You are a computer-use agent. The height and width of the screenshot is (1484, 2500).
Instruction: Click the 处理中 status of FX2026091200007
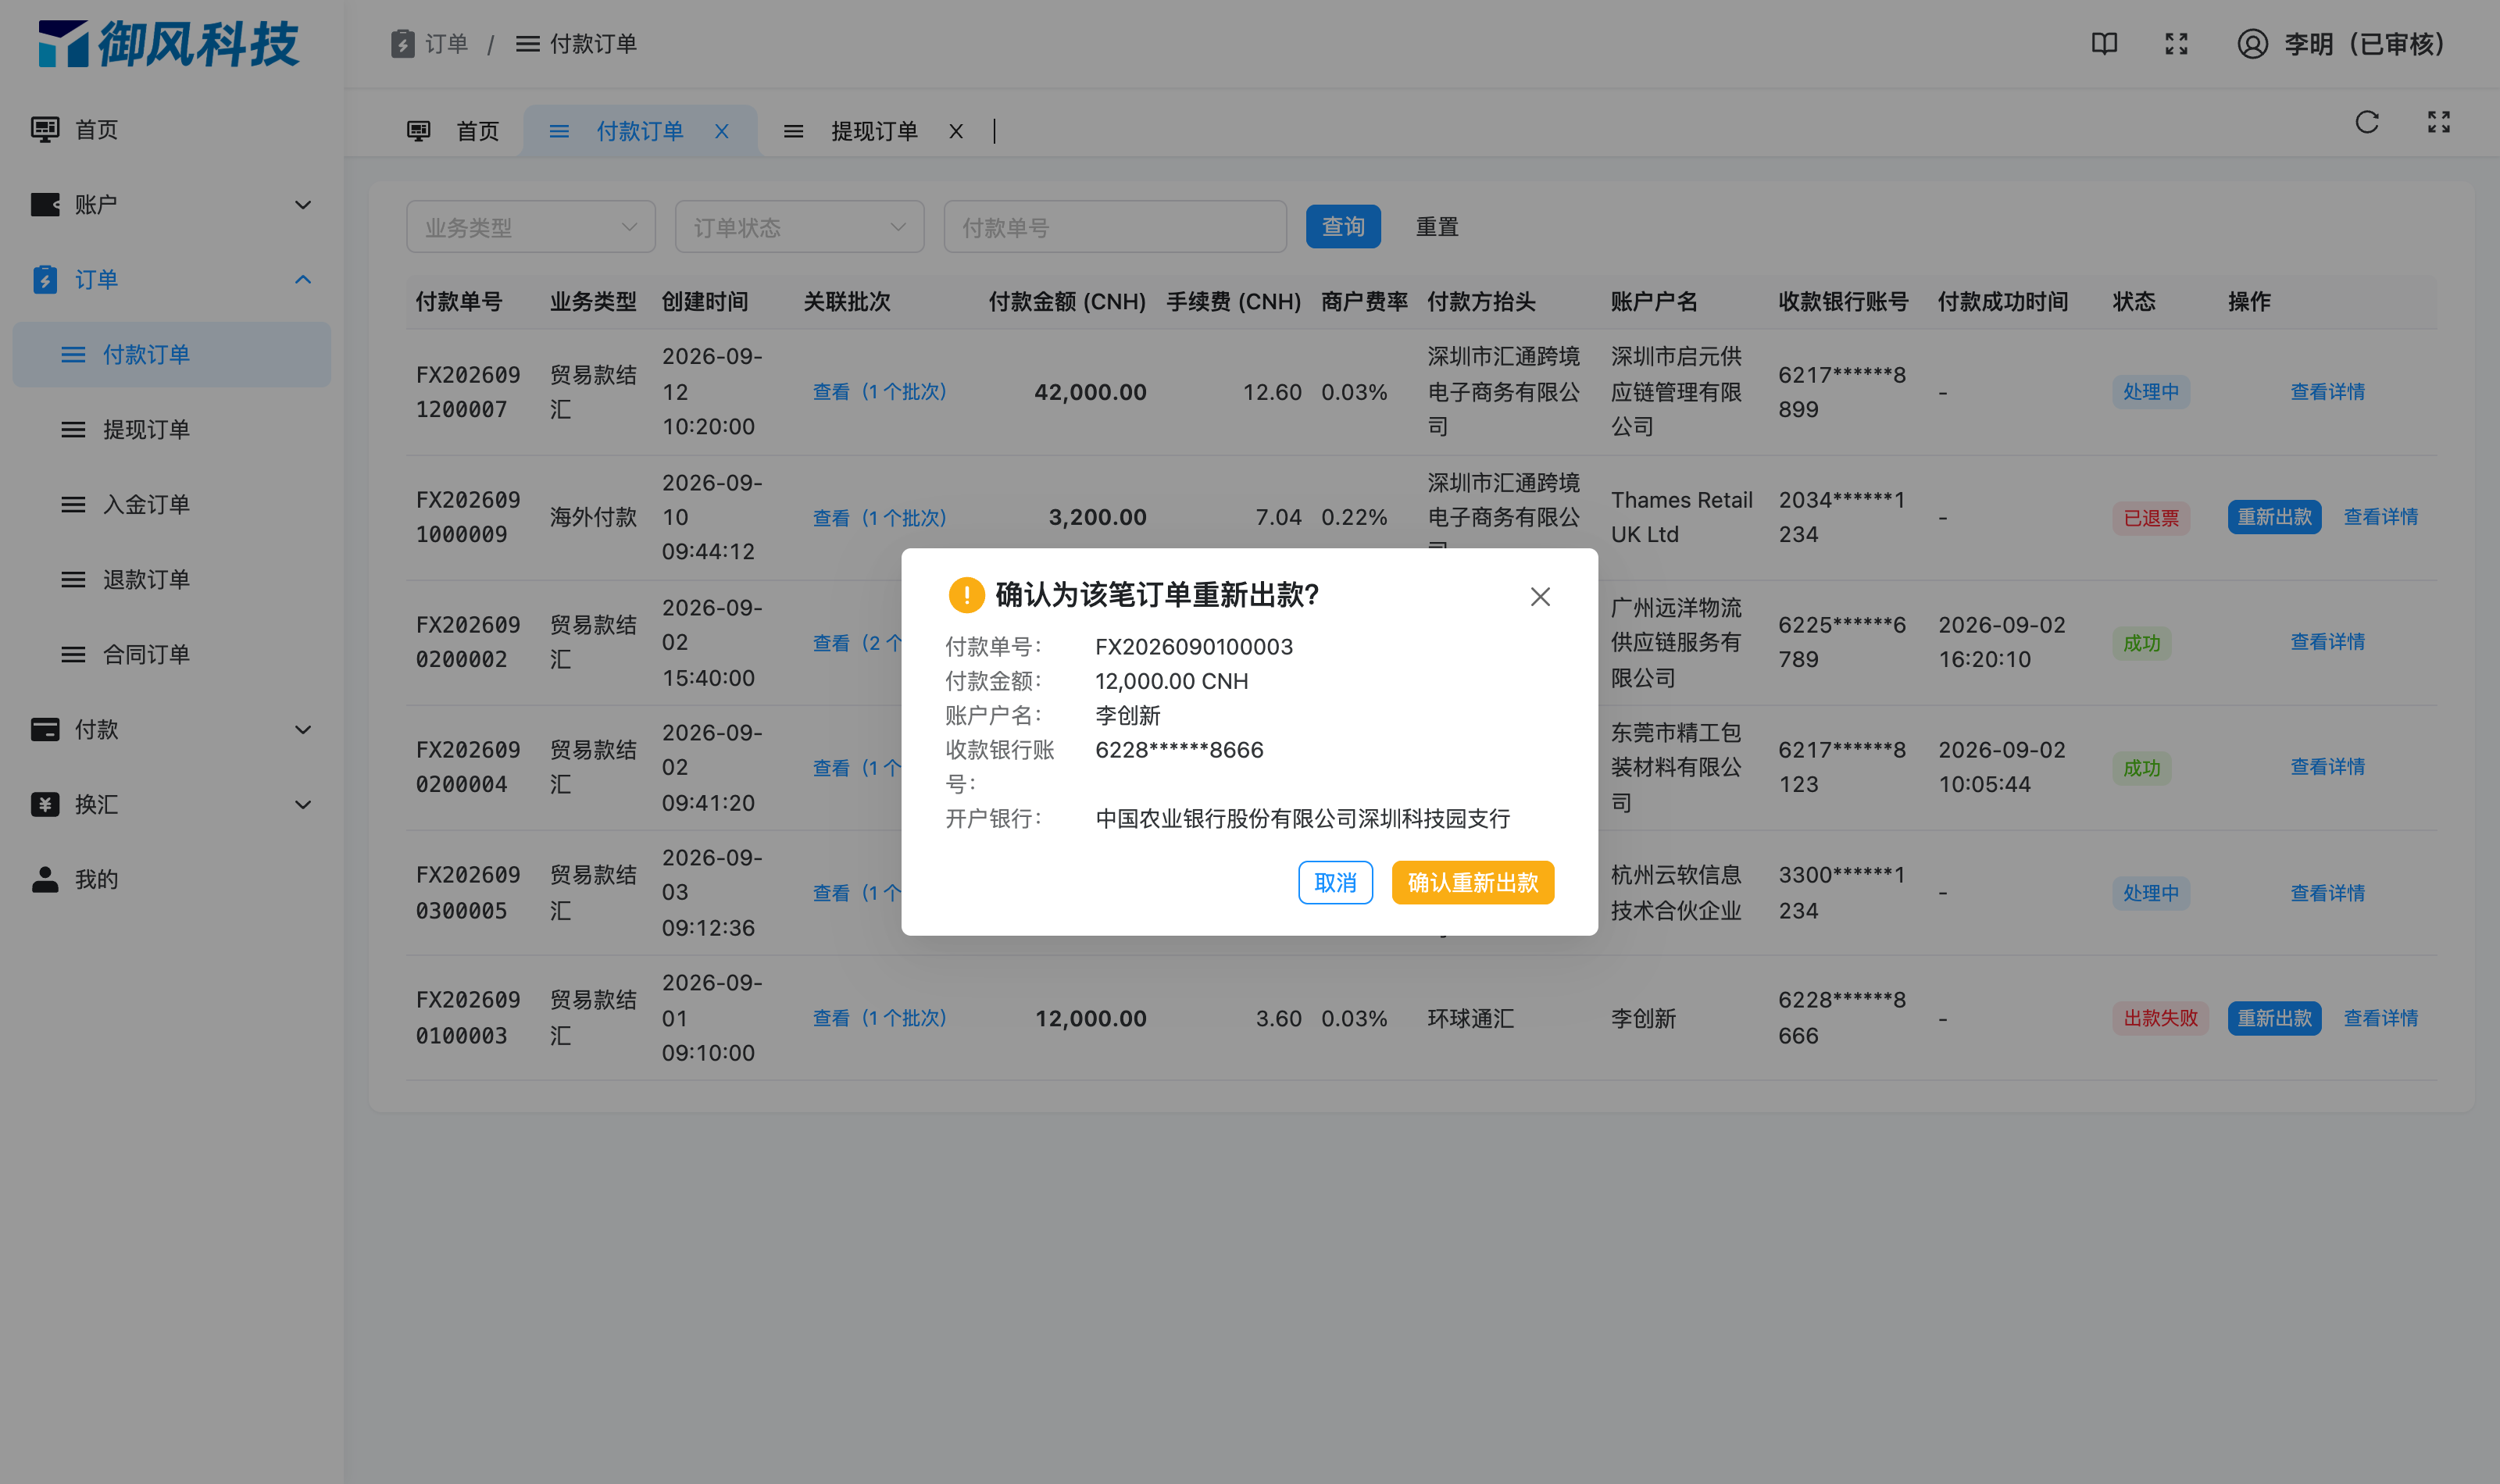coord(2151,392)
